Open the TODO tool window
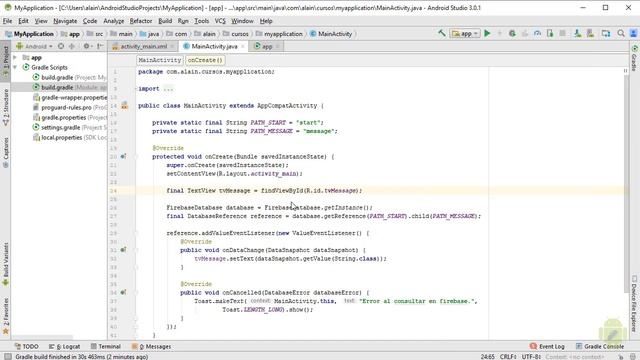This screenshot has height=360, width=640. tap(27, 346)
